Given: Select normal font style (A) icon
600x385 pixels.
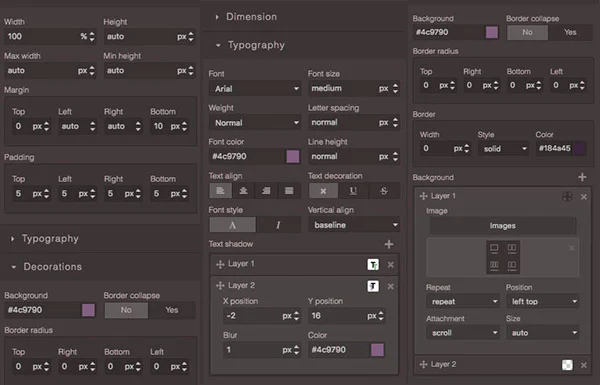Looking at the screenshot, I should click(x=232, y=225).
